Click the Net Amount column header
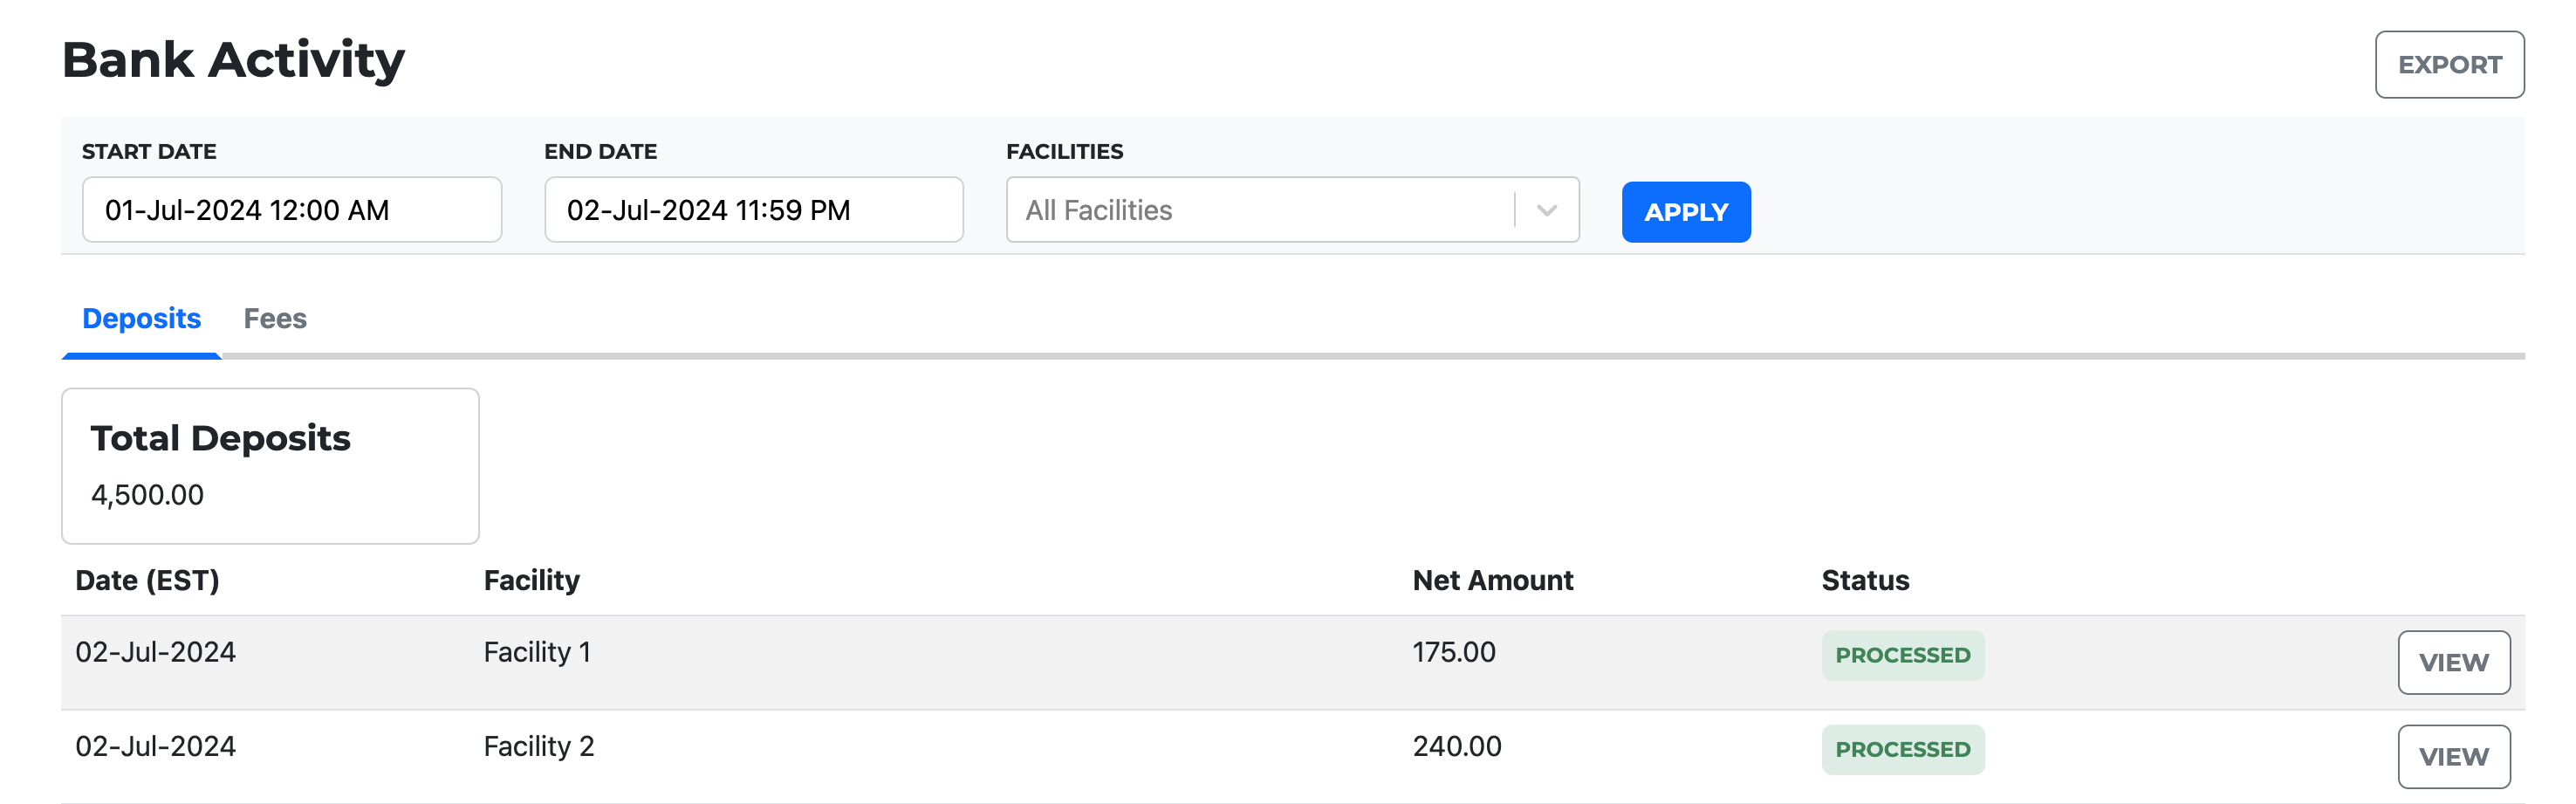This screenshot has height=804, width=2576. [x=1492, y=580]
